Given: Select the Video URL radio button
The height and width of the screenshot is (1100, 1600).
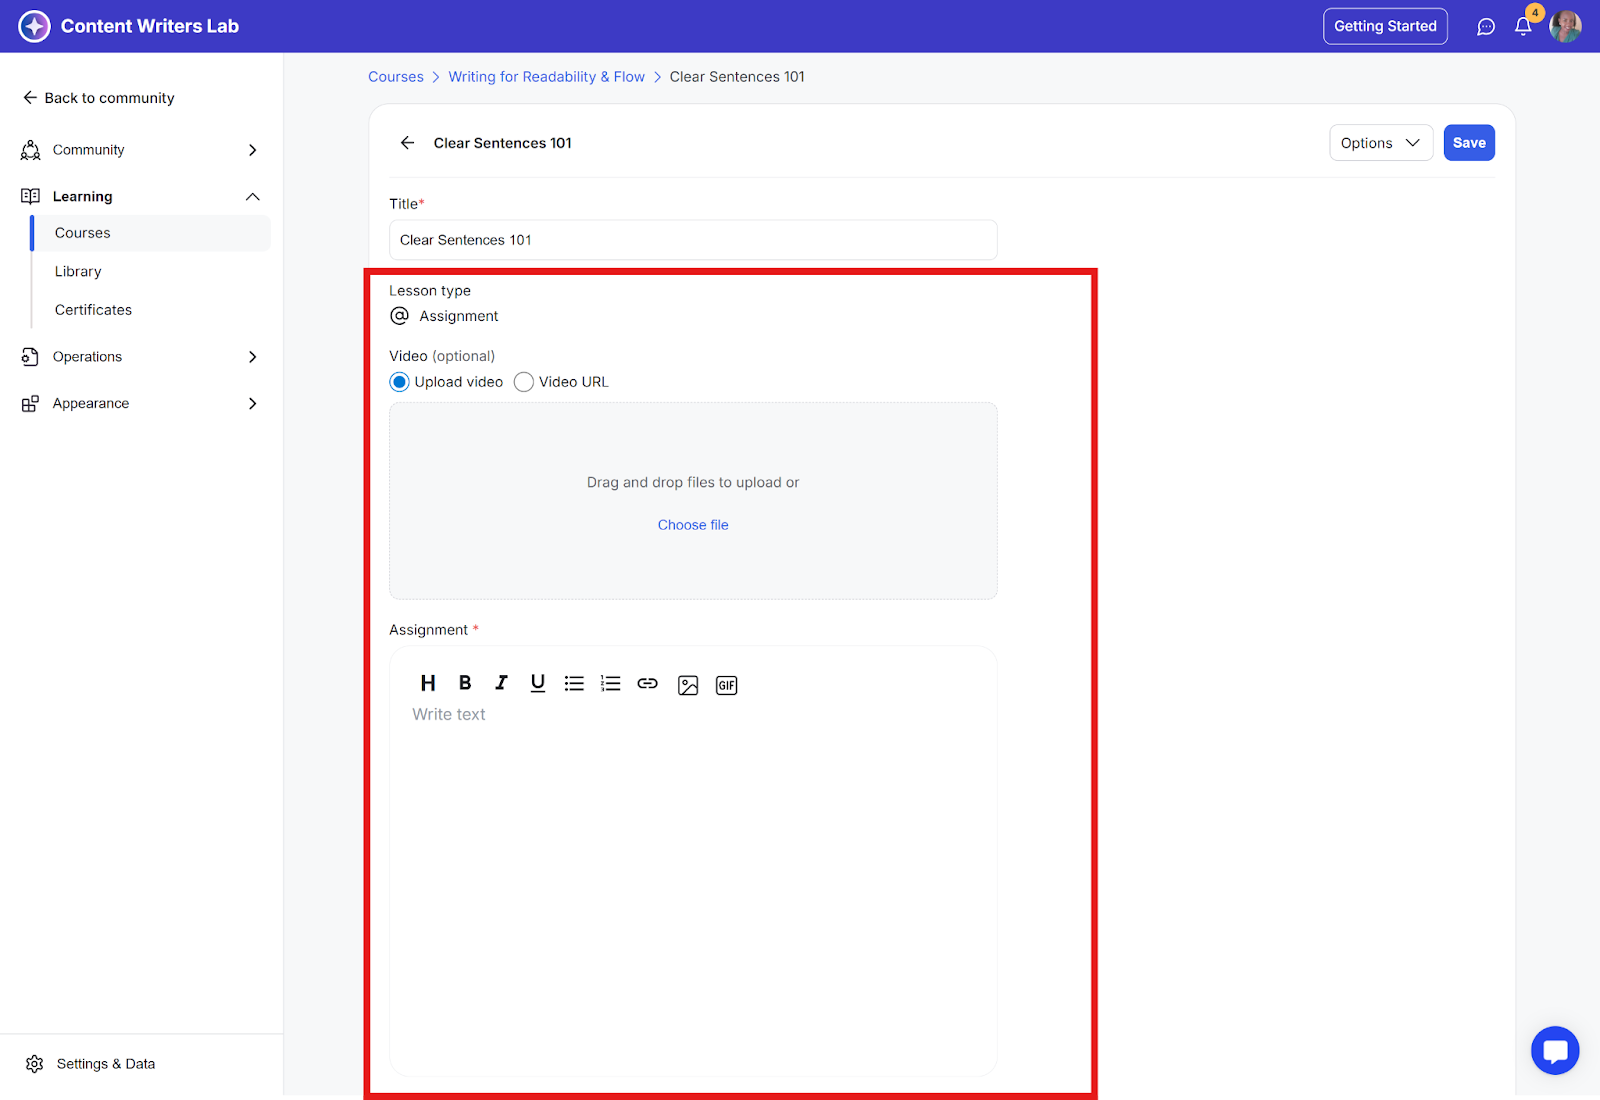Looking at the screenshot, I should pyautogui.click(x=524, y=382).
